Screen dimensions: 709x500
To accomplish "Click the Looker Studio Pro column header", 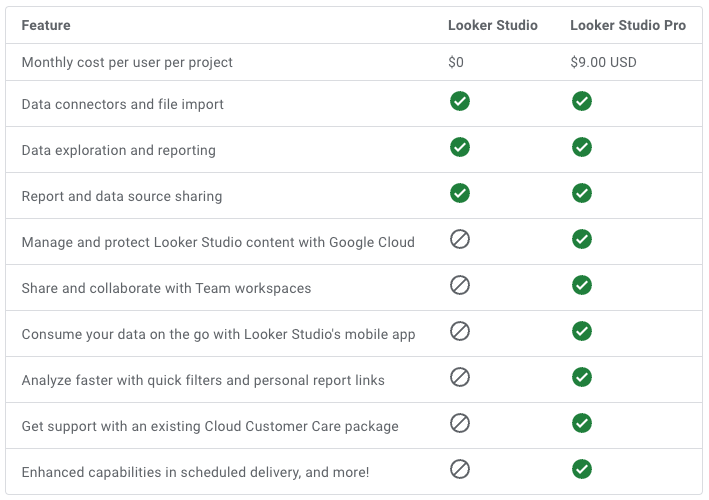I will (x=628, y=25).
